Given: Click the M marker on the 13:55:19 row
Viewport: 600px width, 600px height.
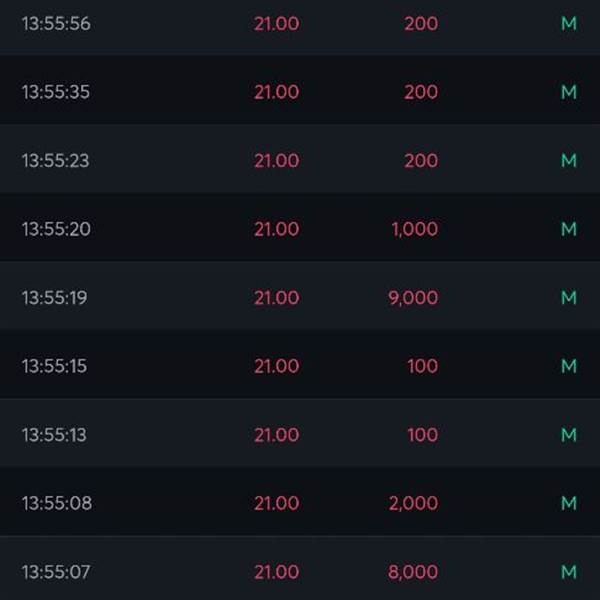Looking at the screenshot, I should (569, 298).
